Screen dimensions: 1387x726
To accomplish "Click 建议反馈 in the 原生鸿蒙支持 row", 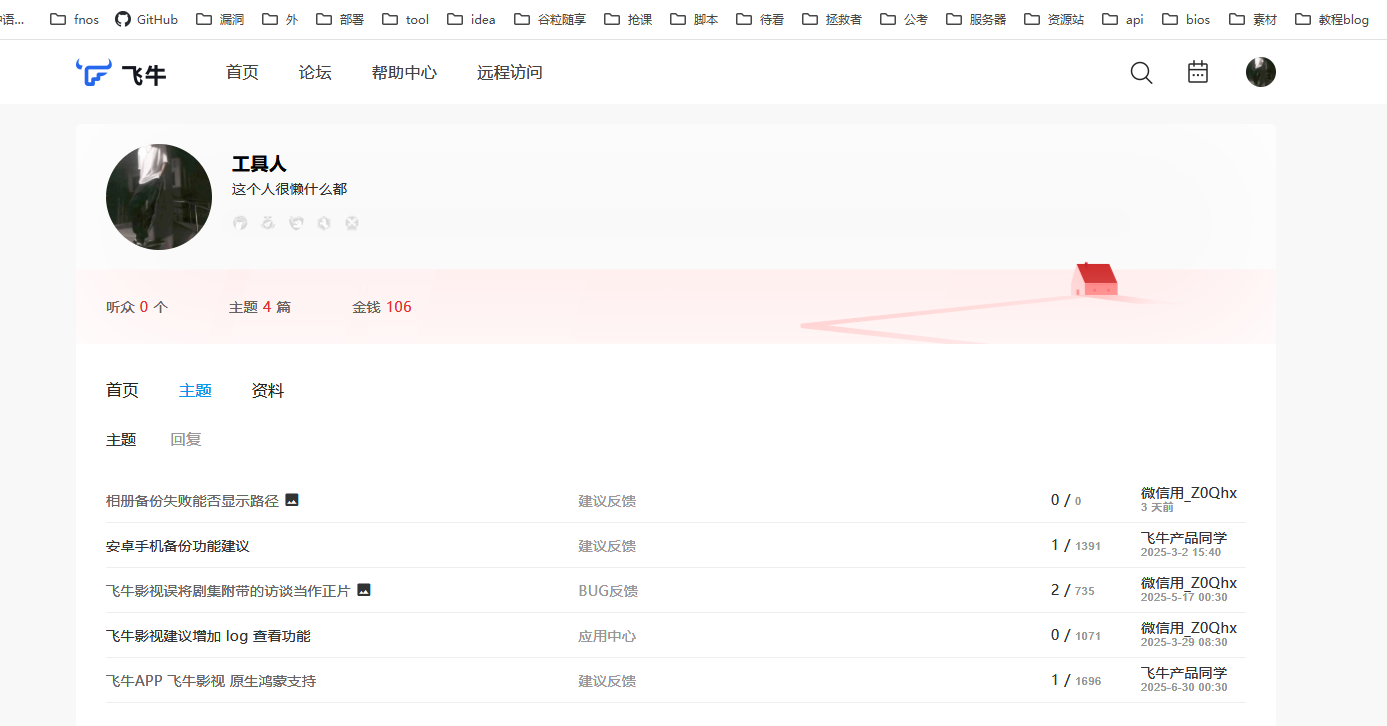I will coord(607,681).
